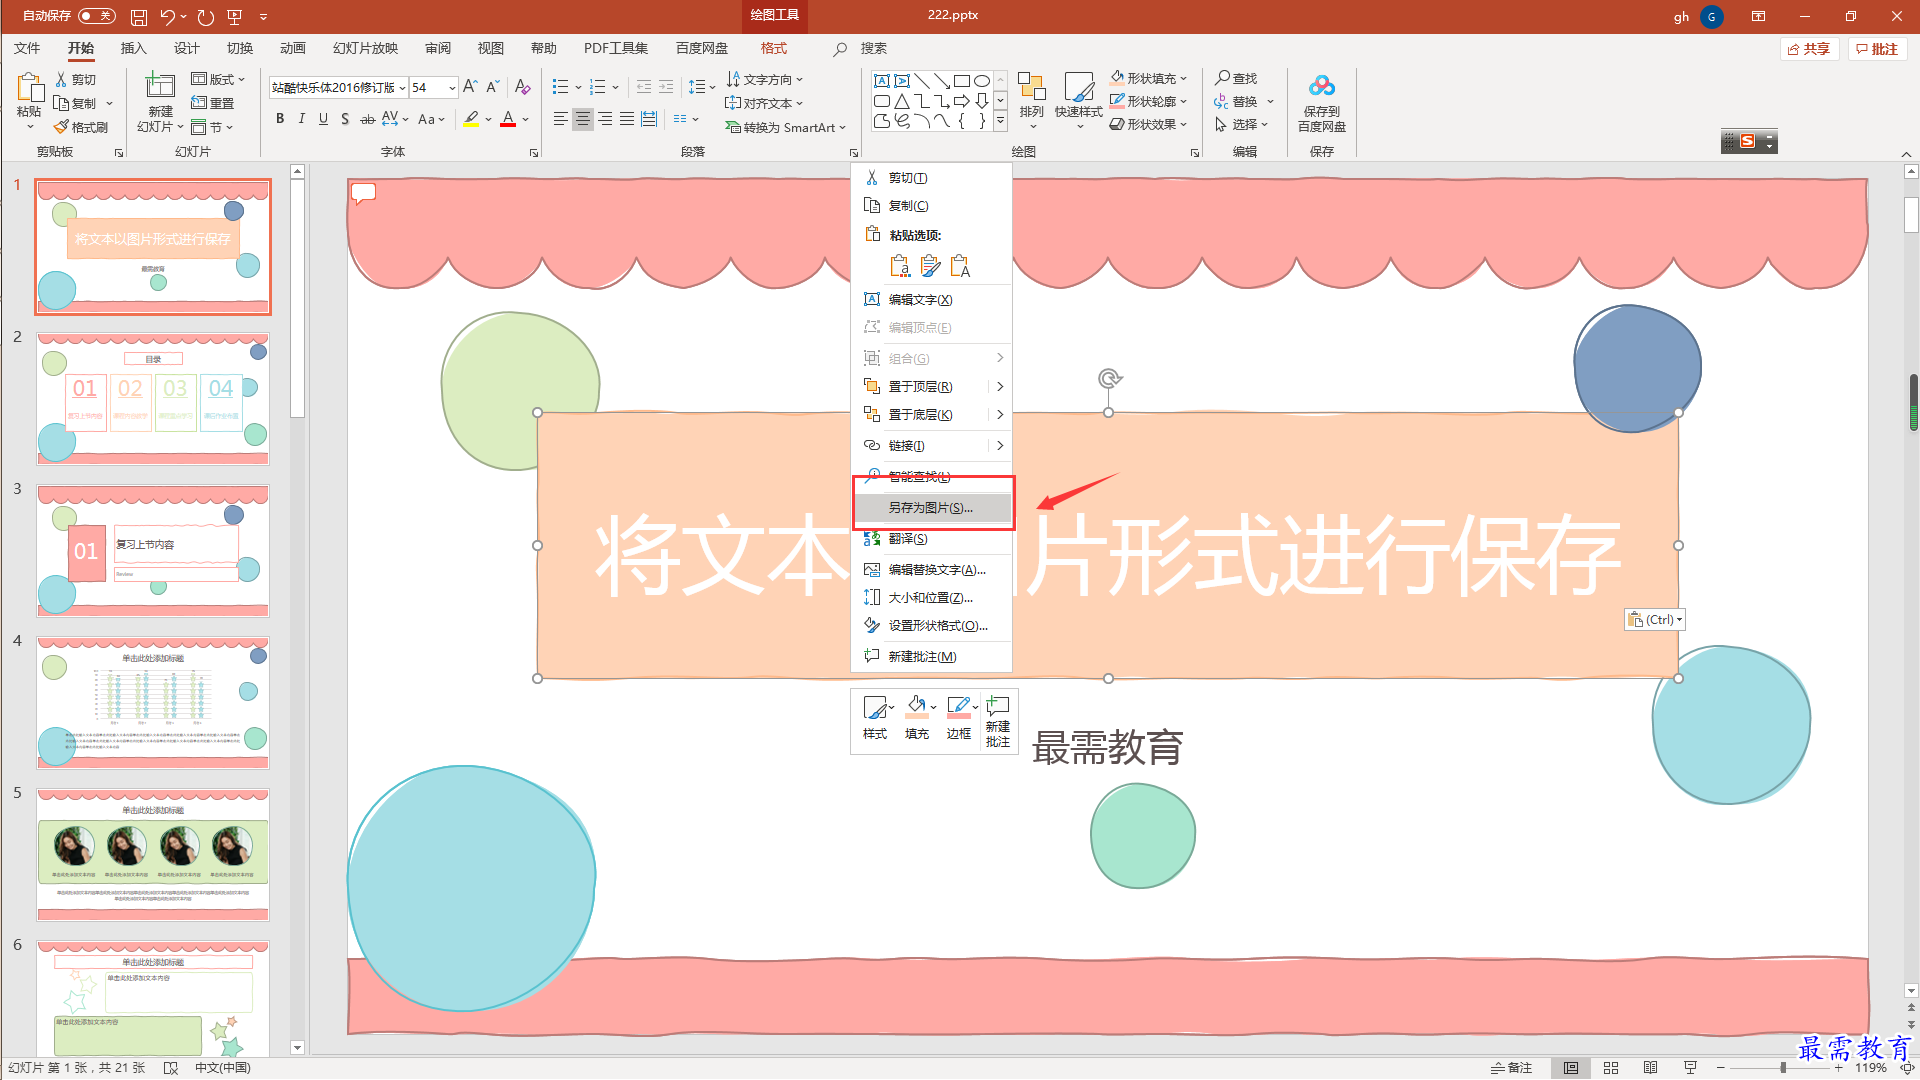Click 转换为 SmartArt button
Screen dimensions: 1920x1080
coord(785,127)
